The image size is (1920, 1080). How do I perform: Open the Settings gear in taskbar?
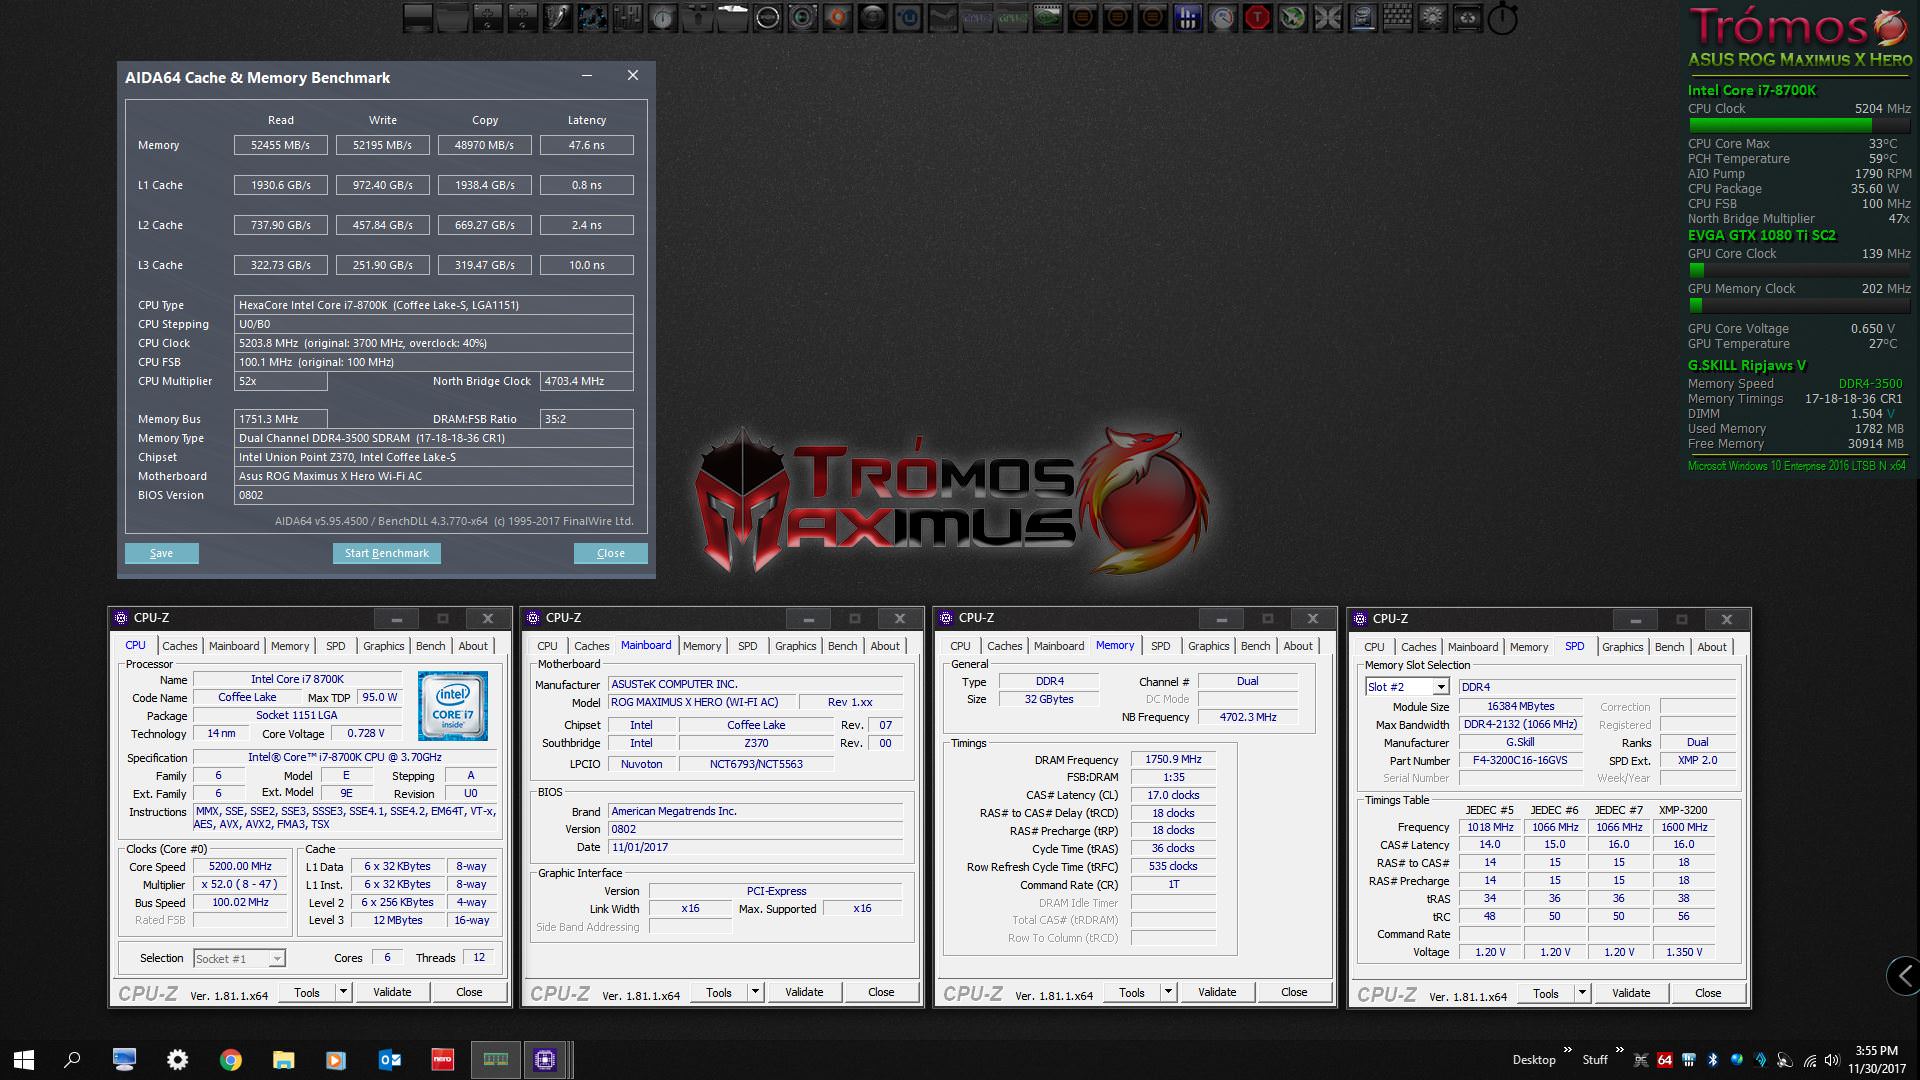click(x=177, y=1060)
